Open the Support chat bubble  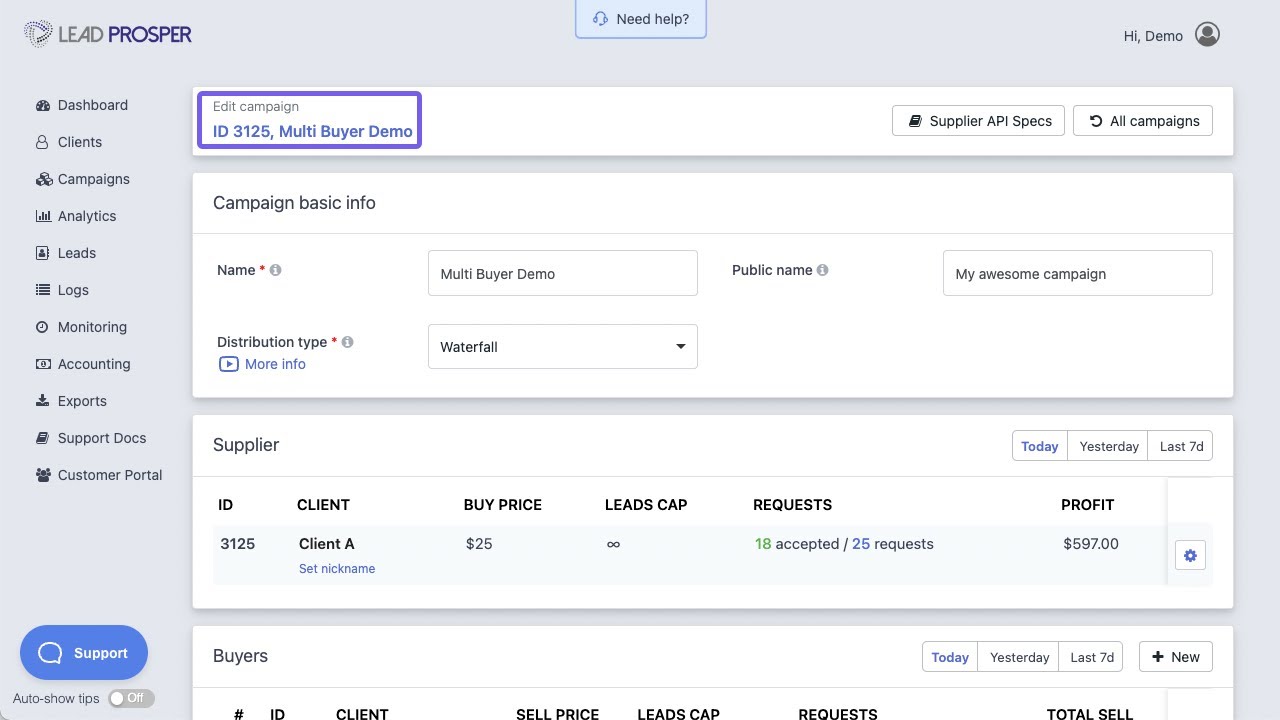(84, 653)
